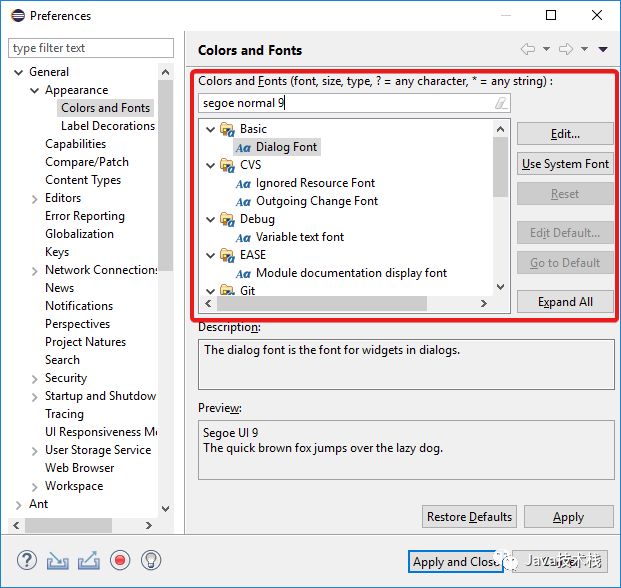Image resolution: width=621 pixels, height=588 pixels.
Task: Click the Export preferences icon
Action: 89,560
